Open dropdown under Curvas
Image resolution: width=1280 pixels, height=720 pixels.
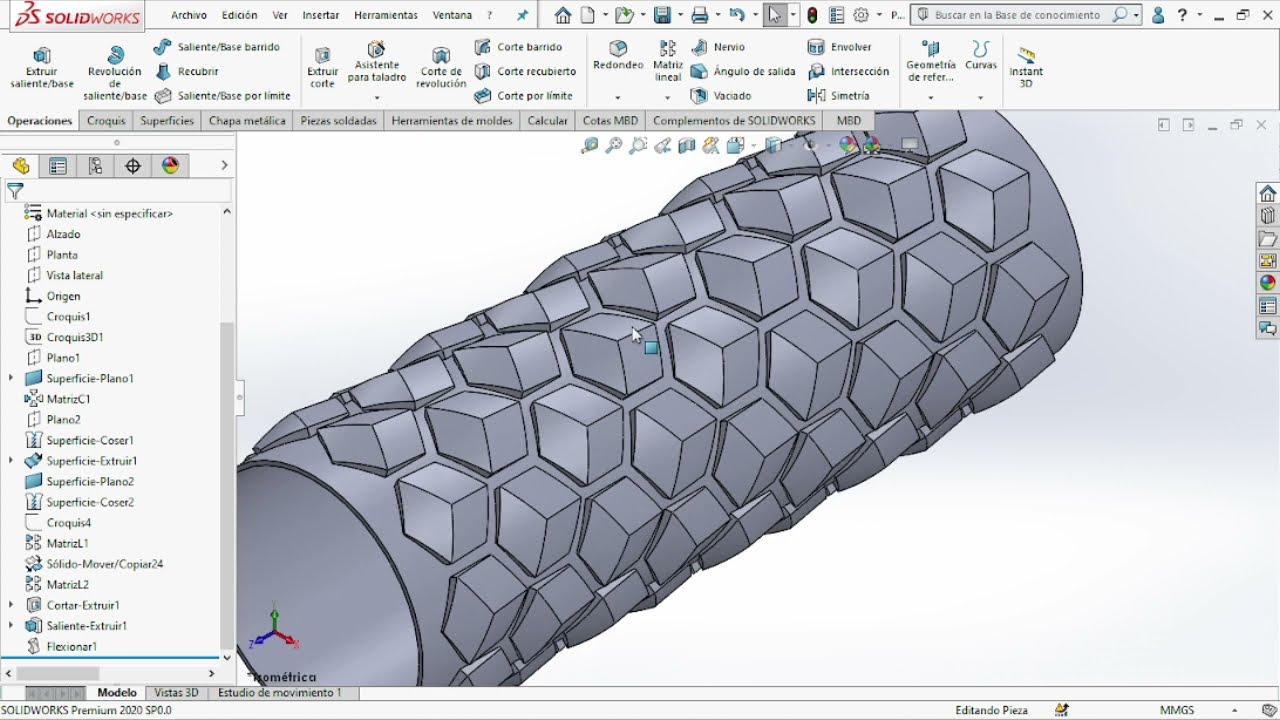(981, 98)
